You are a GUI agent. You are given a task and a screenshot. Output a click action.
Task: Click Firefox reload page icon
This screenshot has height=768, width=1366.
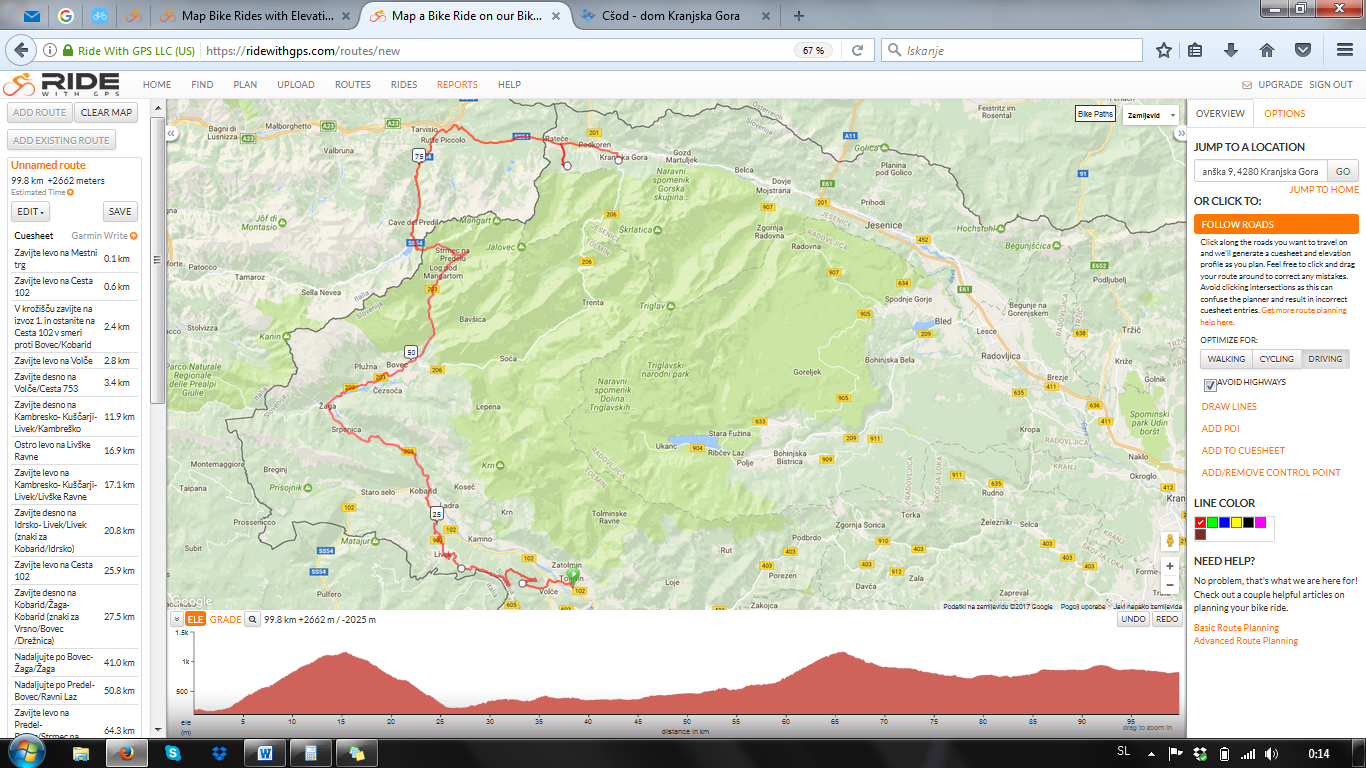pyautogui.click(x=857, y=50)
